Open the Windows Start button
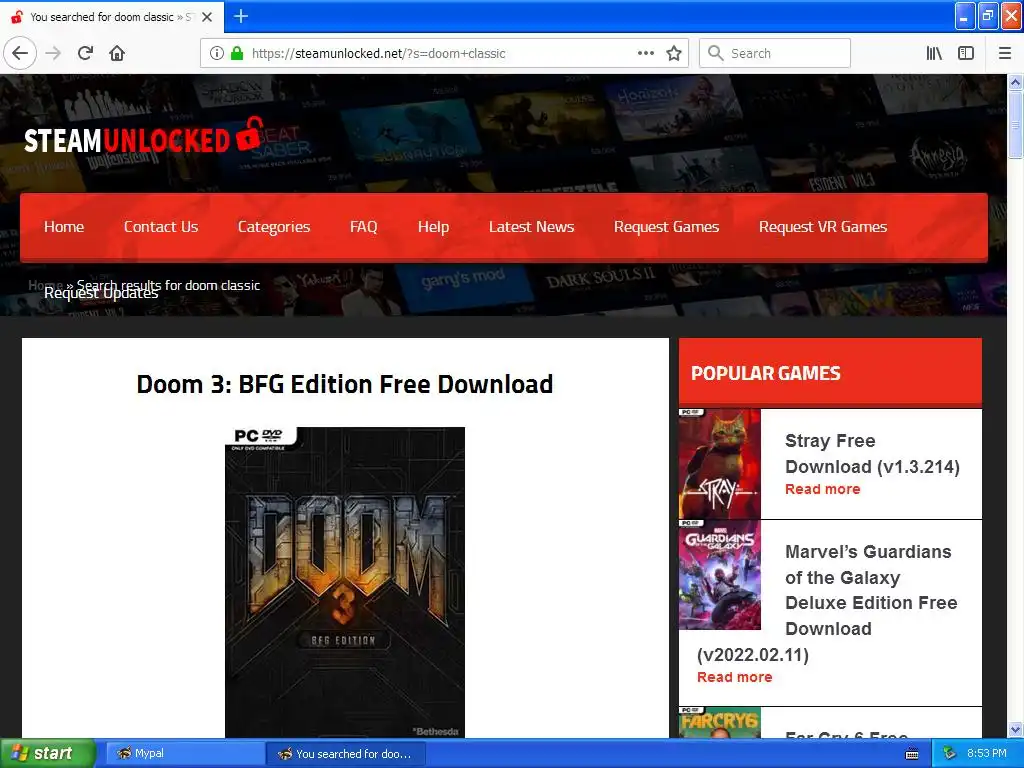This screenshot has width=1024, height=768. (47, 753)
